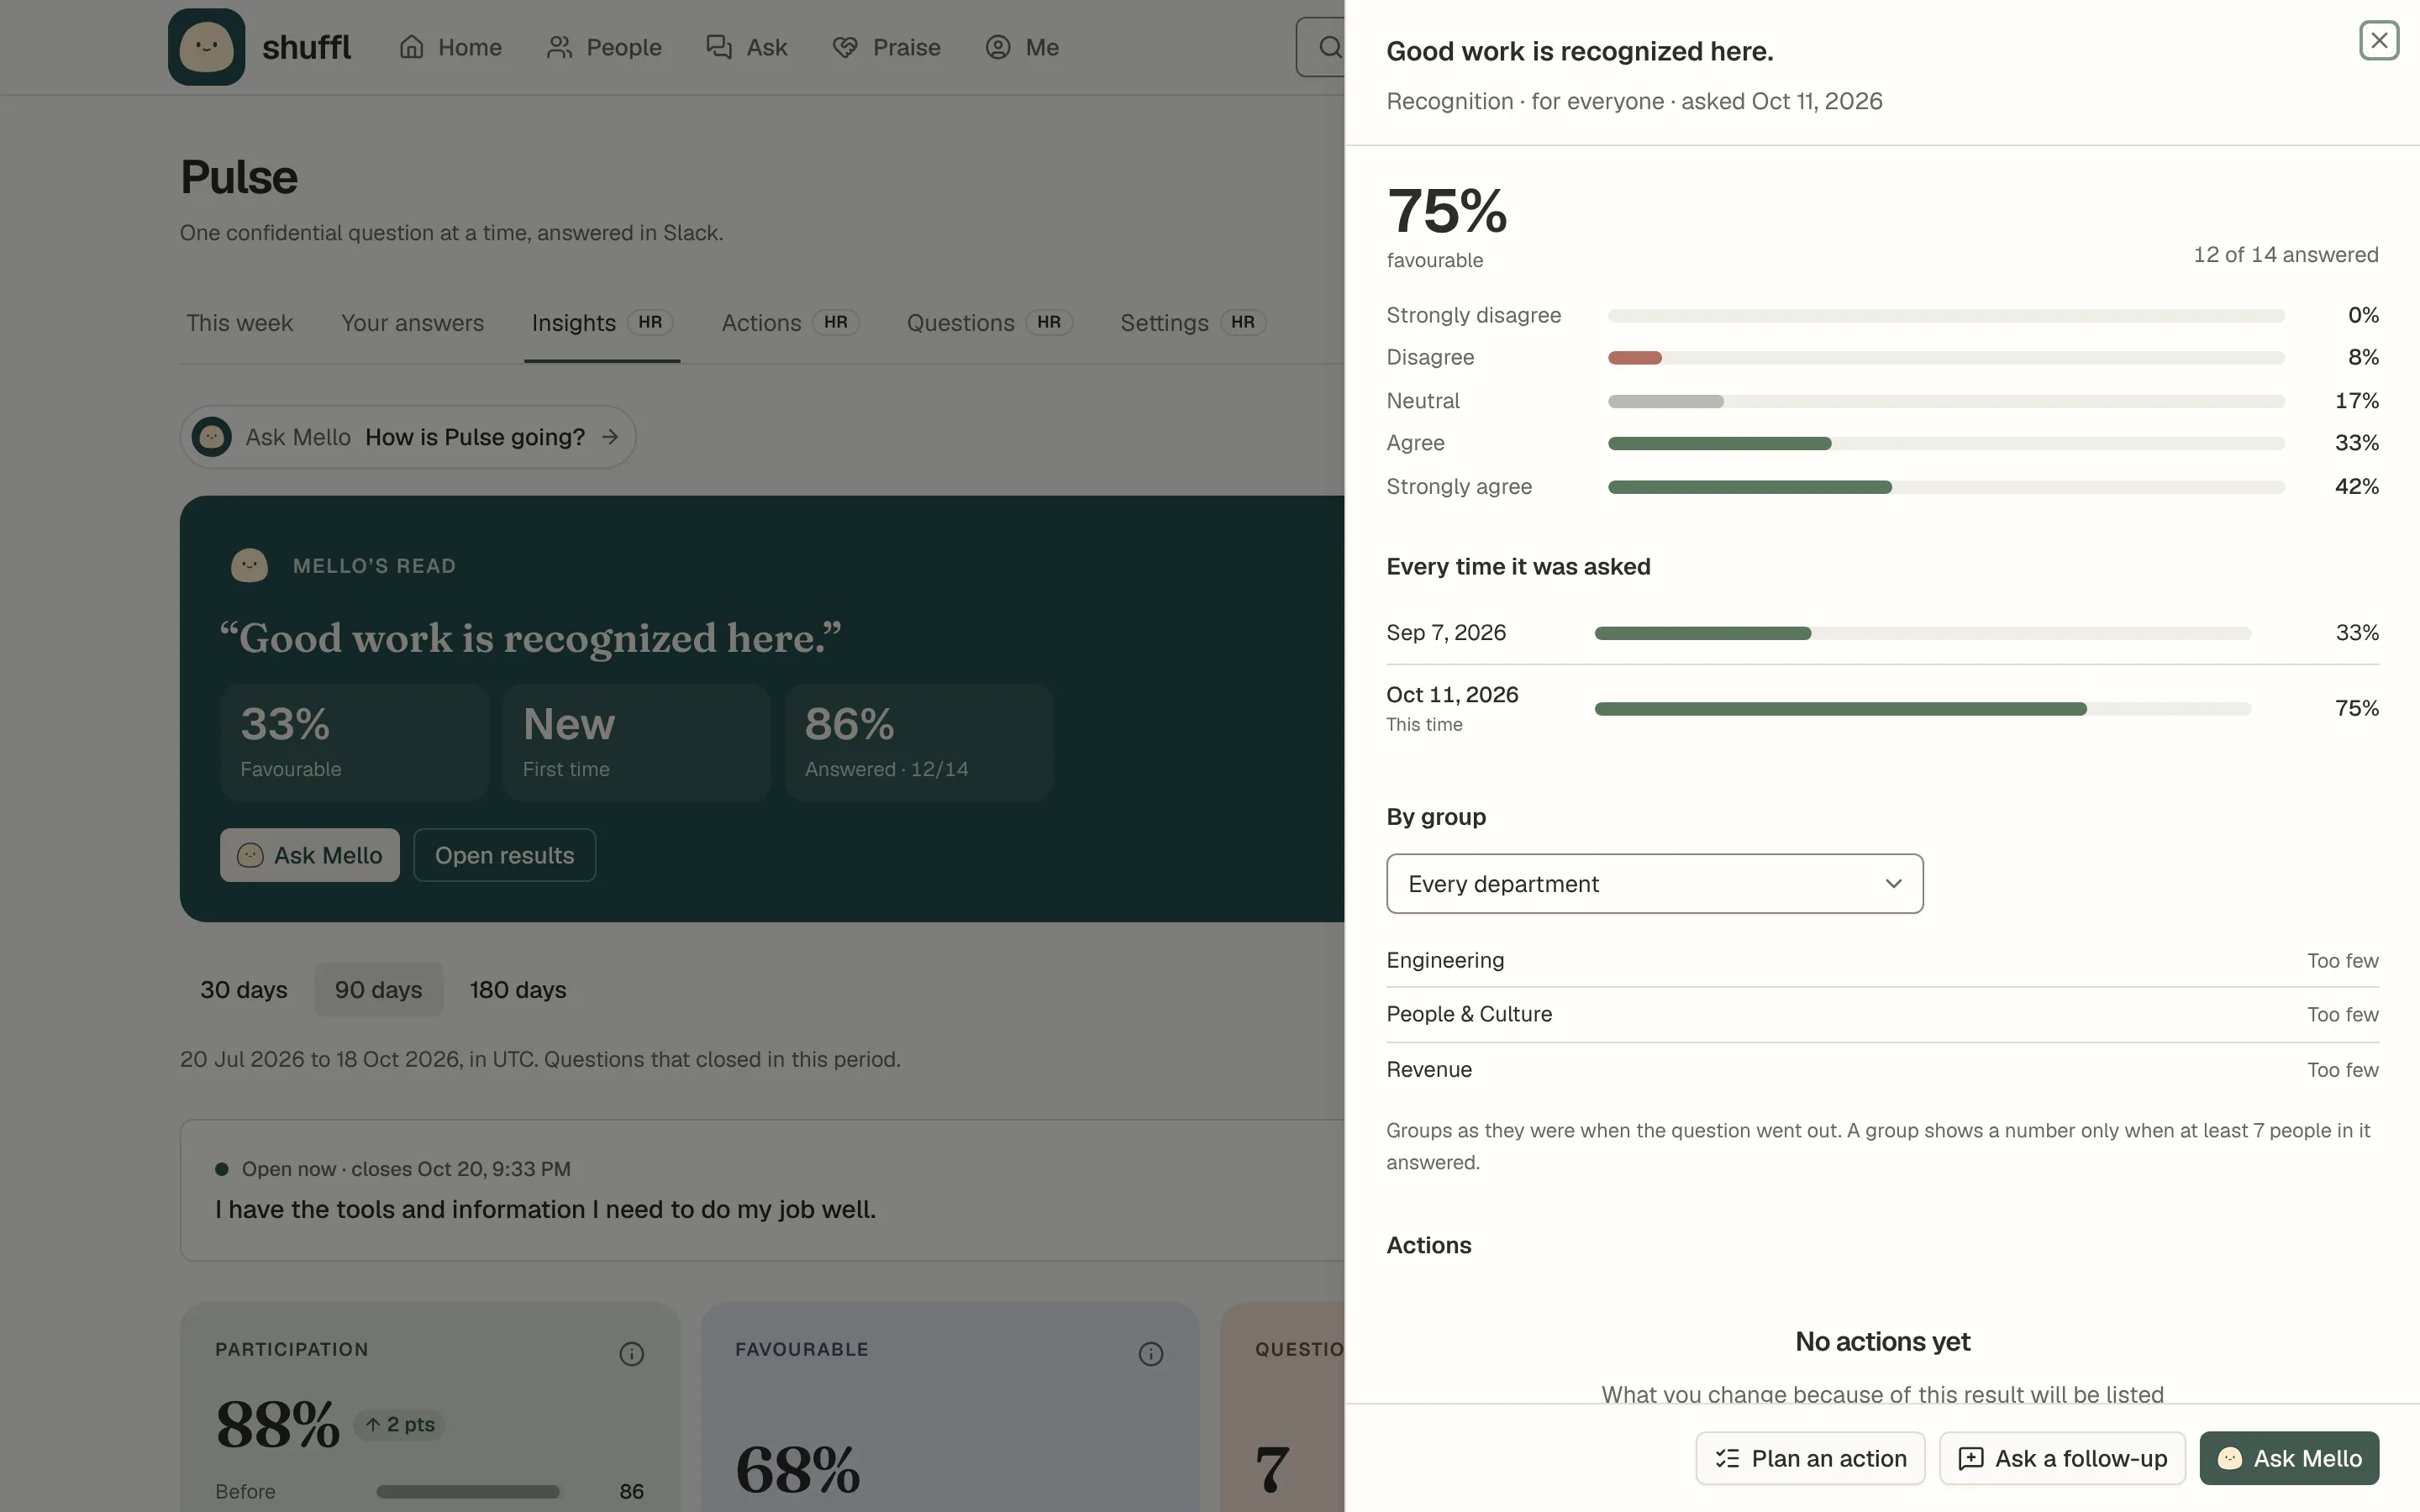Click the Open results button
The width and height of the screenshot is (2420, 1512).
point(504,855)
